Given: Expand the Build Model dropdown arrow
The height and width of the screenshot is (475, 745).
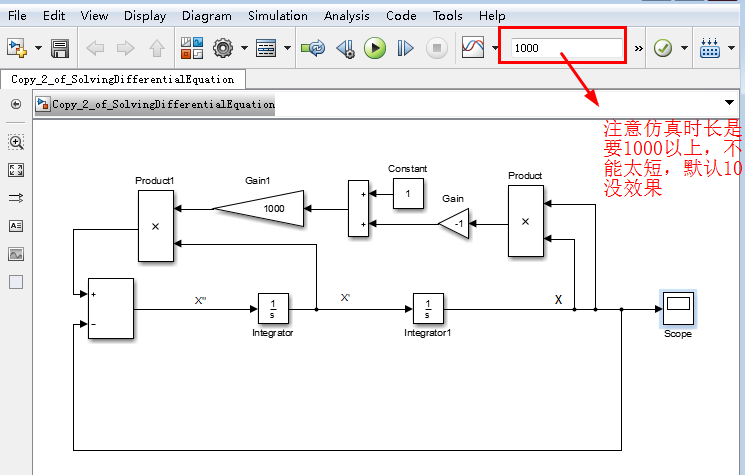Looking at the screenshot, I should coord(731,48).
